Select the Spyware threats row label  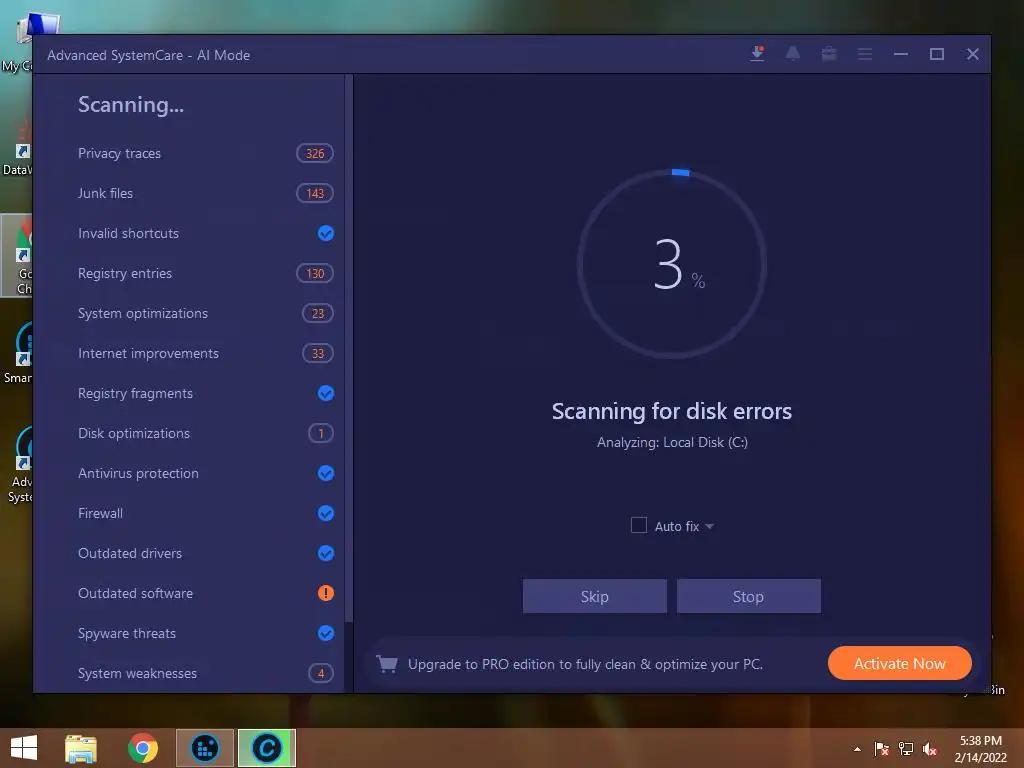[127, 633]
